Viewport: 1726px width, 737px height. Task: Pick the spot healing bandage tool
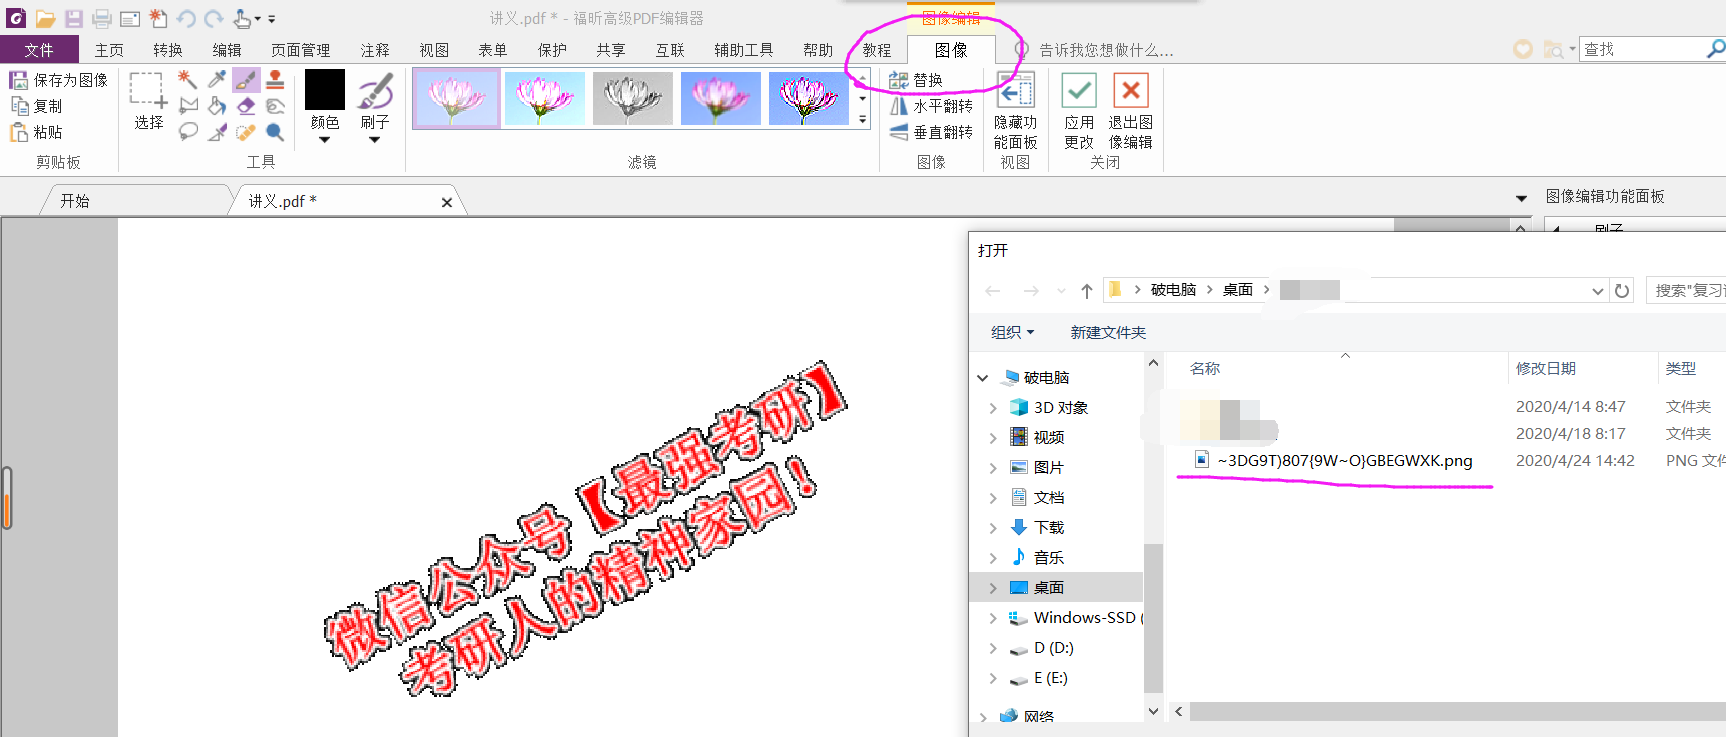tap(246, 131)
